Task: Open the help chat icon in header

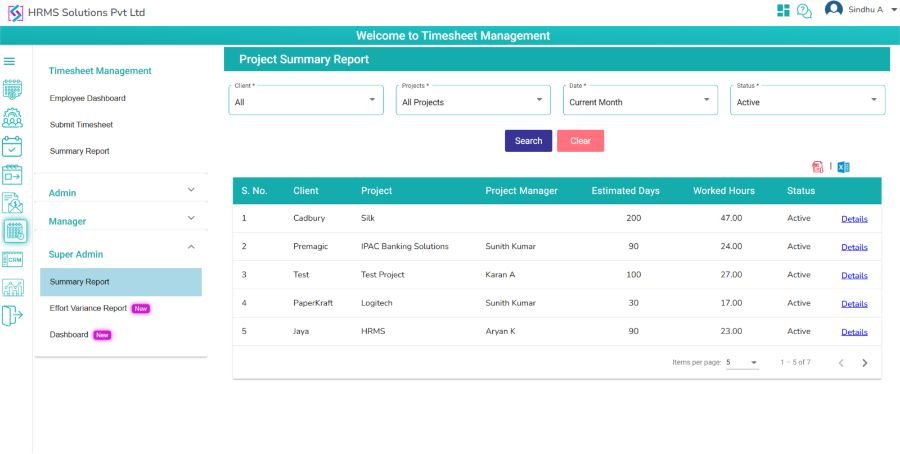Action: (804, 11)
